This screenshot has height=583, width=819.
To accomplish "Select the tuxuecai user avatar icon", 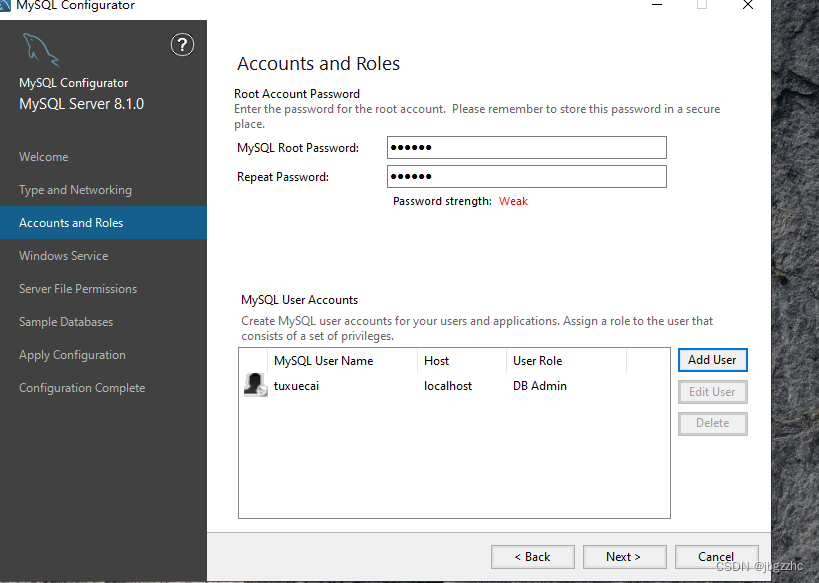I will (x=255, y=385).
